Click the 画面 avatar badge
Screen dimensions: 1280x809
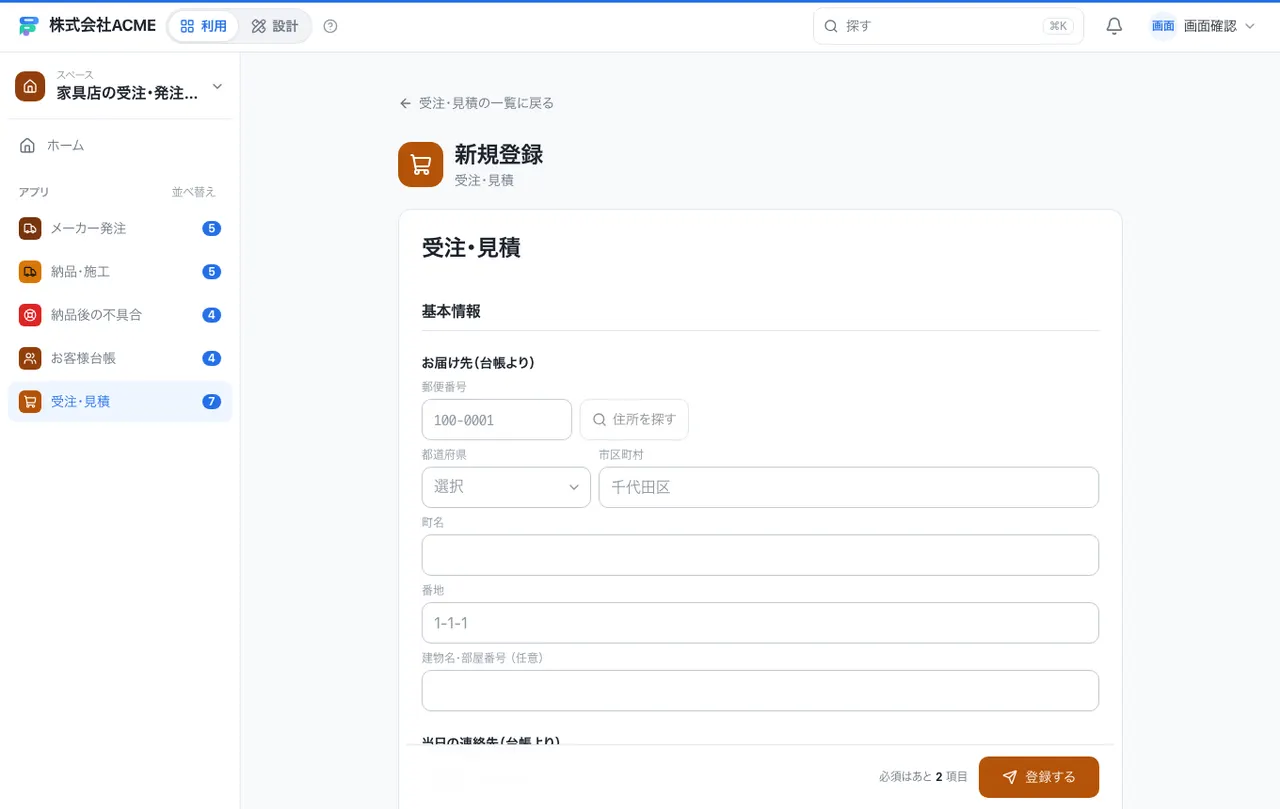pos(1163,26)
